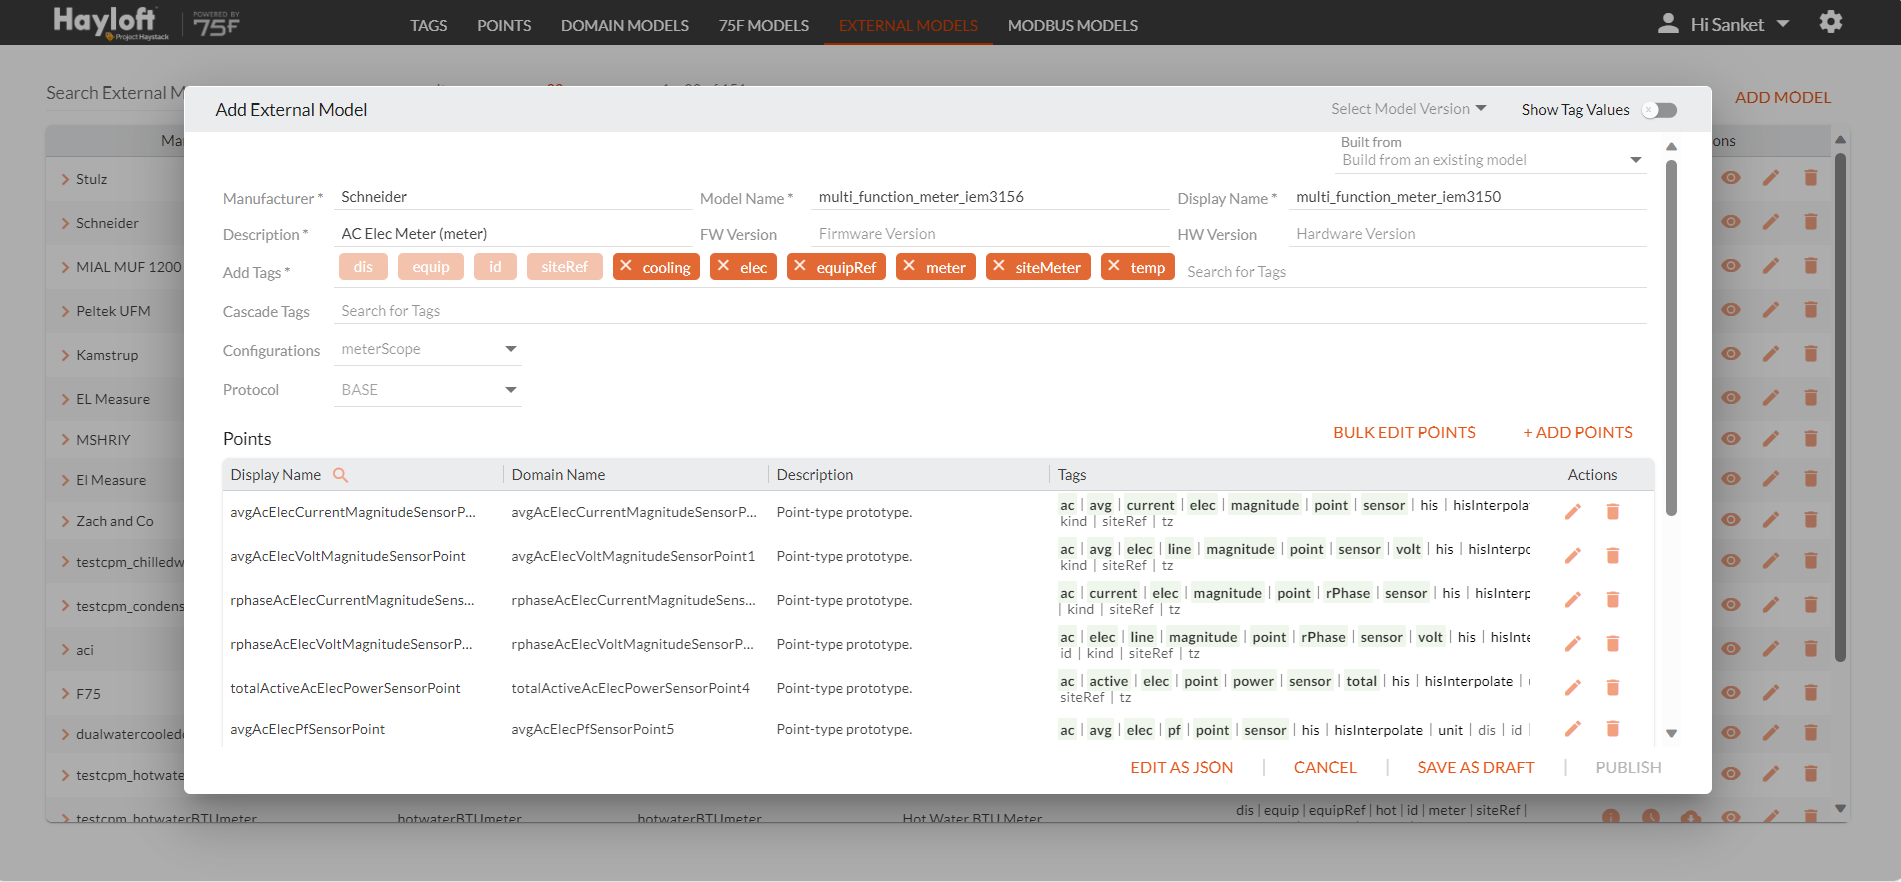Click the Firmware Version input field
This screenshot has width=1901, height=882.
point(989,234)
